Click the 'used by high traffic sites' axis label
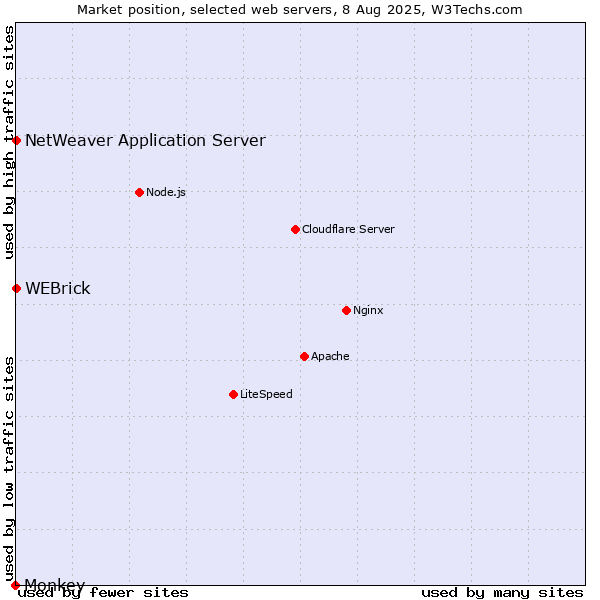Screen dimensions: 600x600 pyautogui.click(x=9, y=142)
